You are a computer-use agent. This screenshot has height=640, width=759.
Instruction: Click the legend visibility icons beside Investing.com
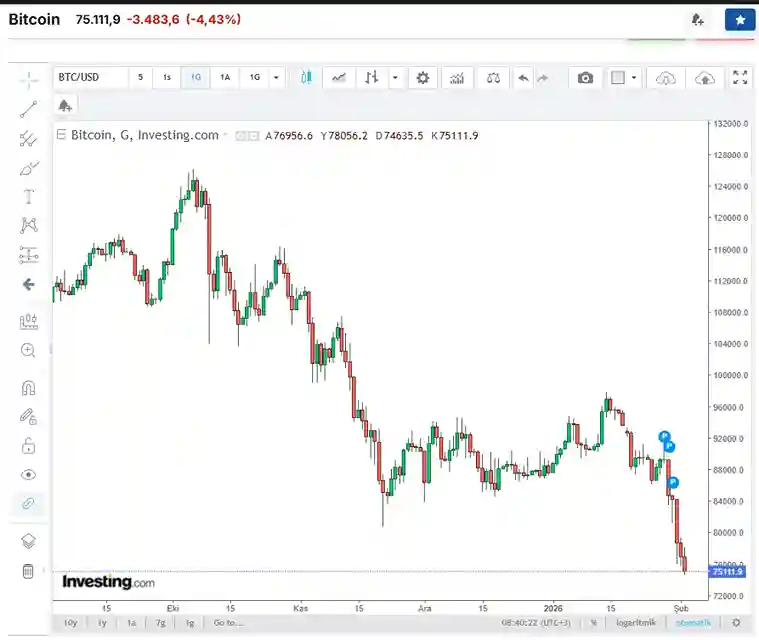(247, 137)
